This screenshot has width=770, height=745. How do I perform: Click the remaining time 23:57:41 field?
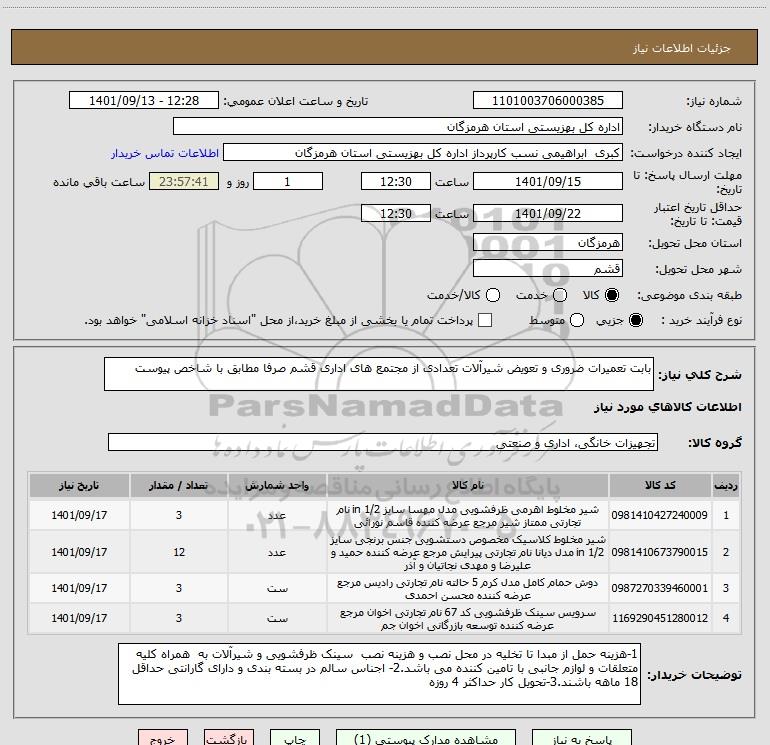[x=184, y=181]
